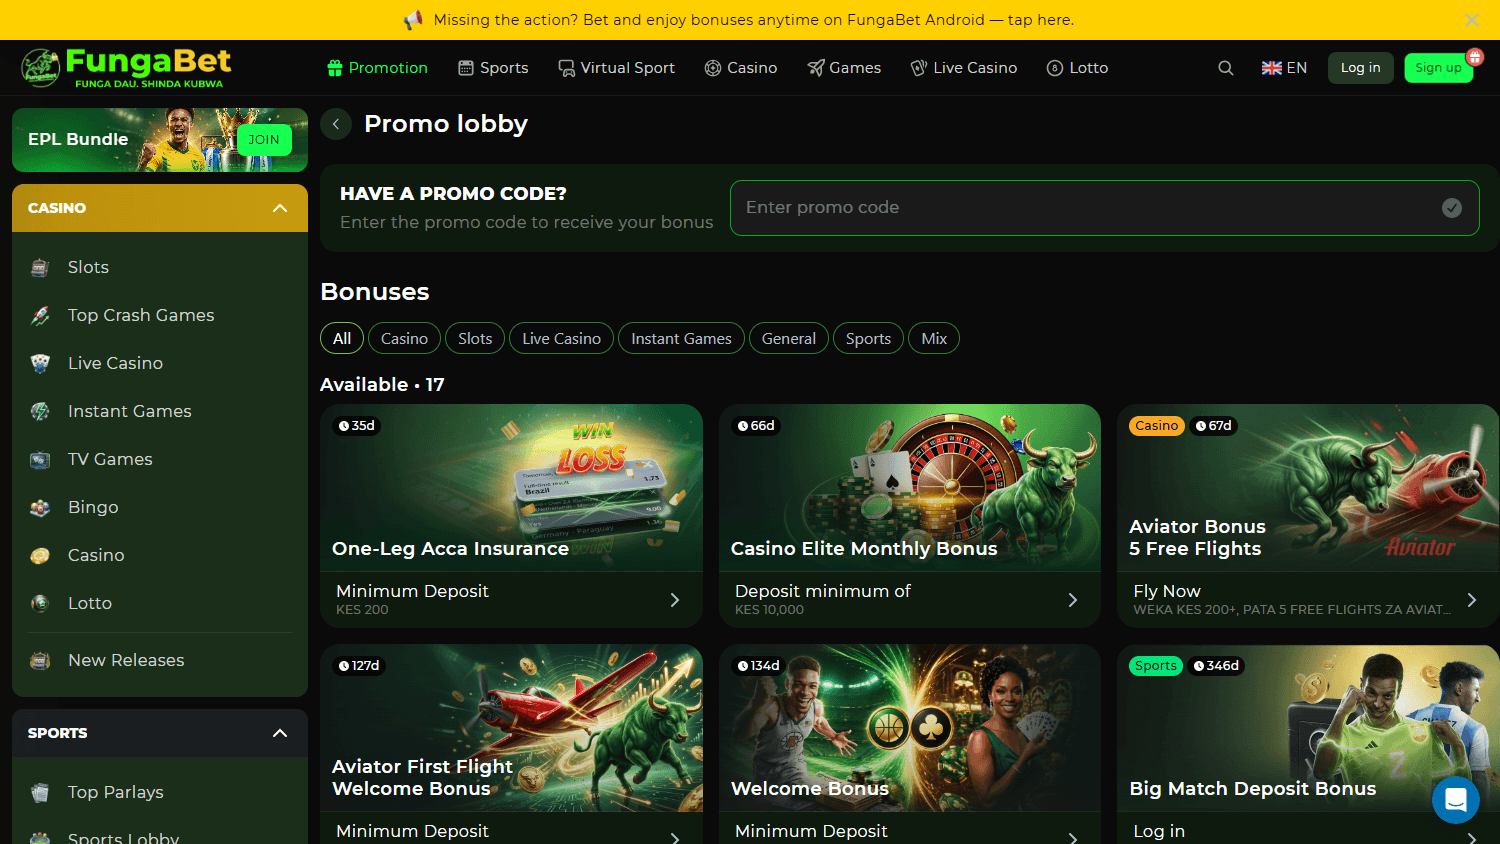Open the TV Games link
This screenshot has width=1500, height=844.
coord(110,459)
